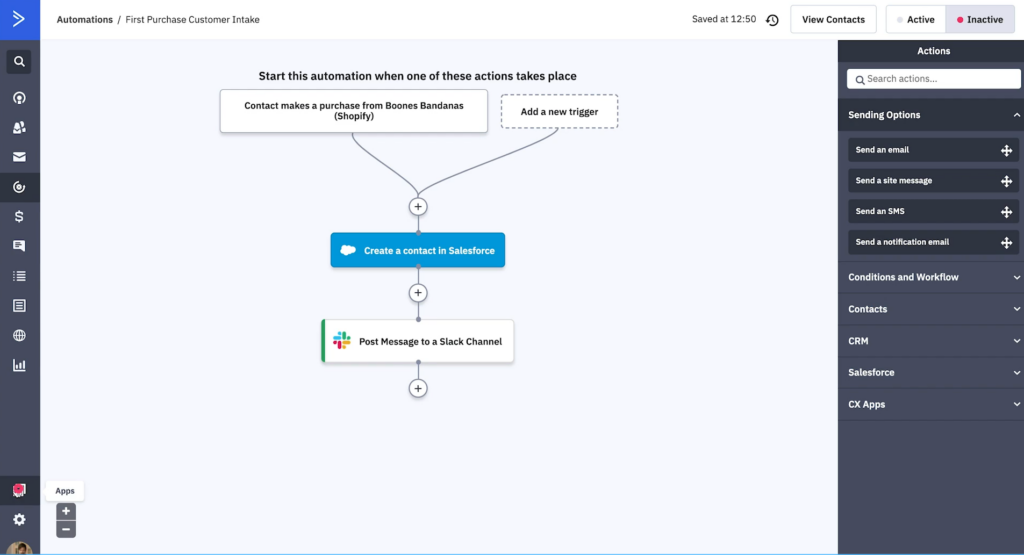Open Deals from the dollar sidebar icon
1024x555 pixels.
click(19, 216)
